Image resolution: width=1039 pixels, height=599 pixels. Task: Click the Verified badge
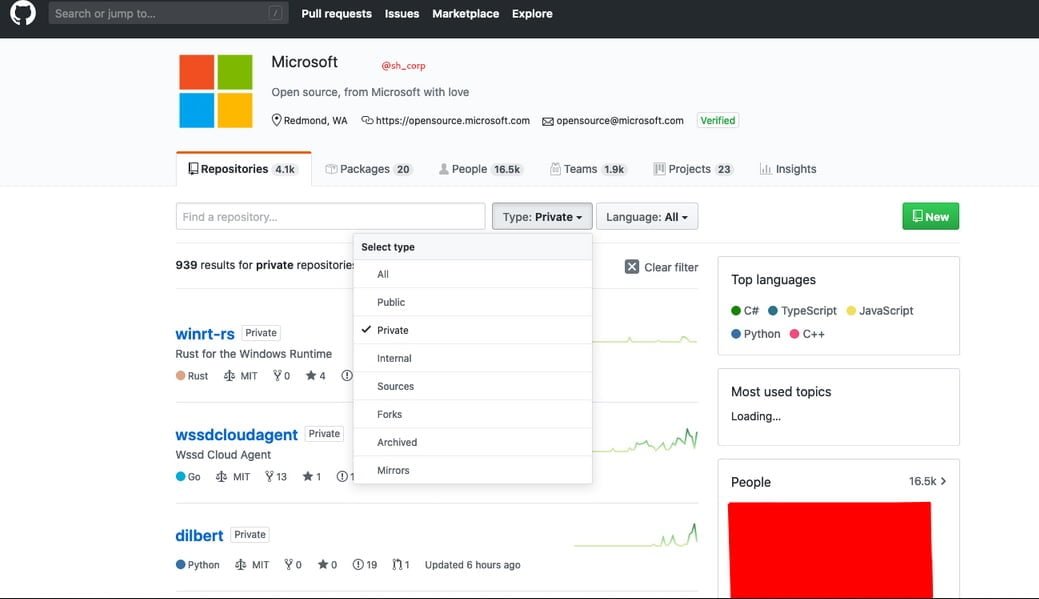[718, 121]
